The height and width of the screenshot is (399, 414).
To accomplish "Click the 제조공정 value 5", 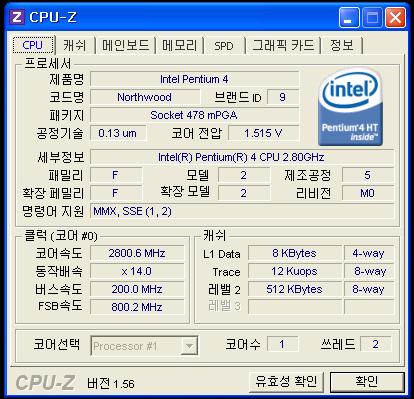I will pos(368,175).
